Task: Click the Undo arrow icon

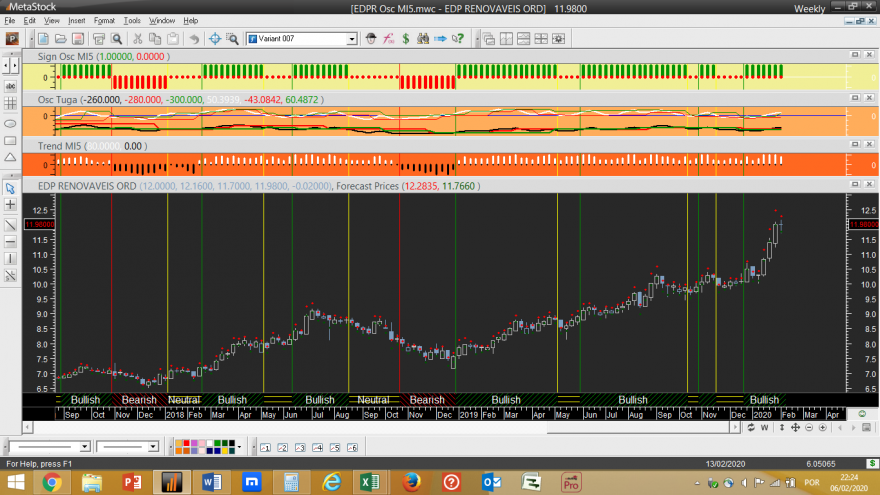Action: point(194,39)
